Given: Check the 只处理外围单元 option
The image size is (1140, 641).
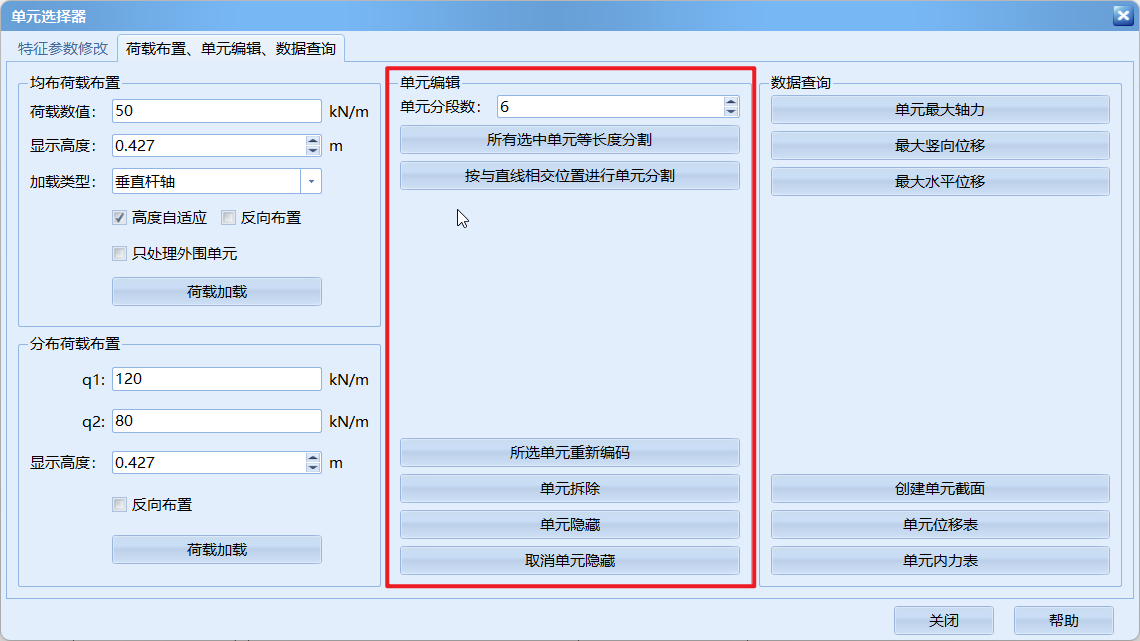Looking at the screenshot, I should click(120, 254).
